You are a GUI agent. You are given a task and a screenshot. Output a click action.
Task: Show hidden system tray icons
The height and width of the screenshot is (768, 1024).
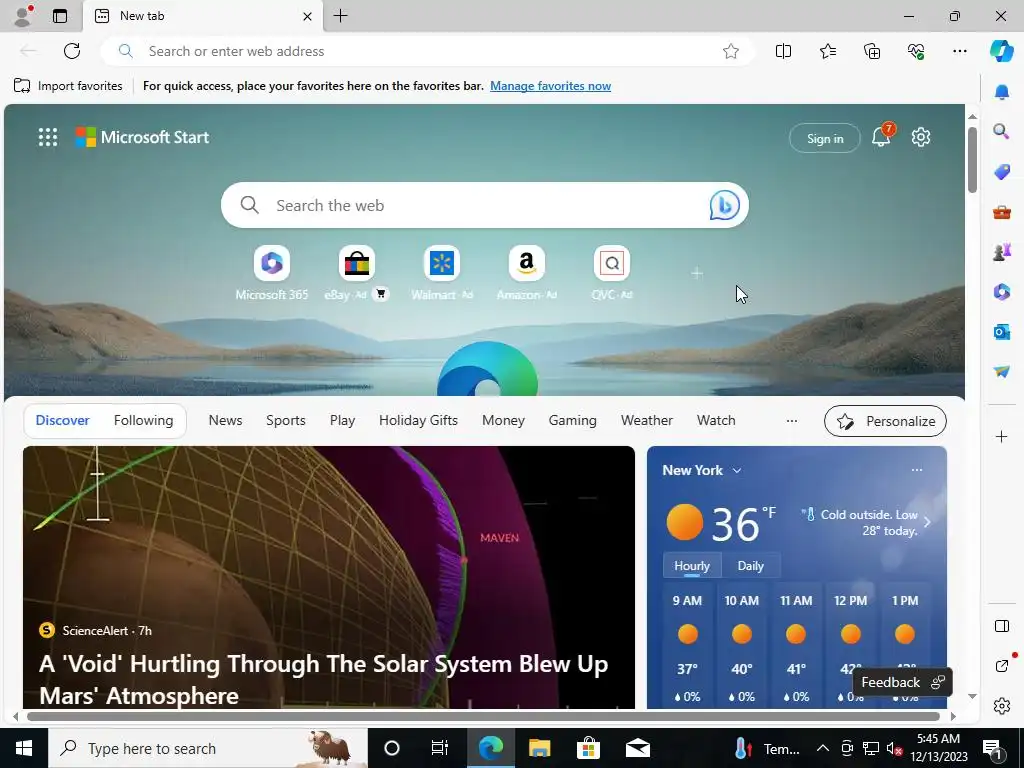point(823,748)
